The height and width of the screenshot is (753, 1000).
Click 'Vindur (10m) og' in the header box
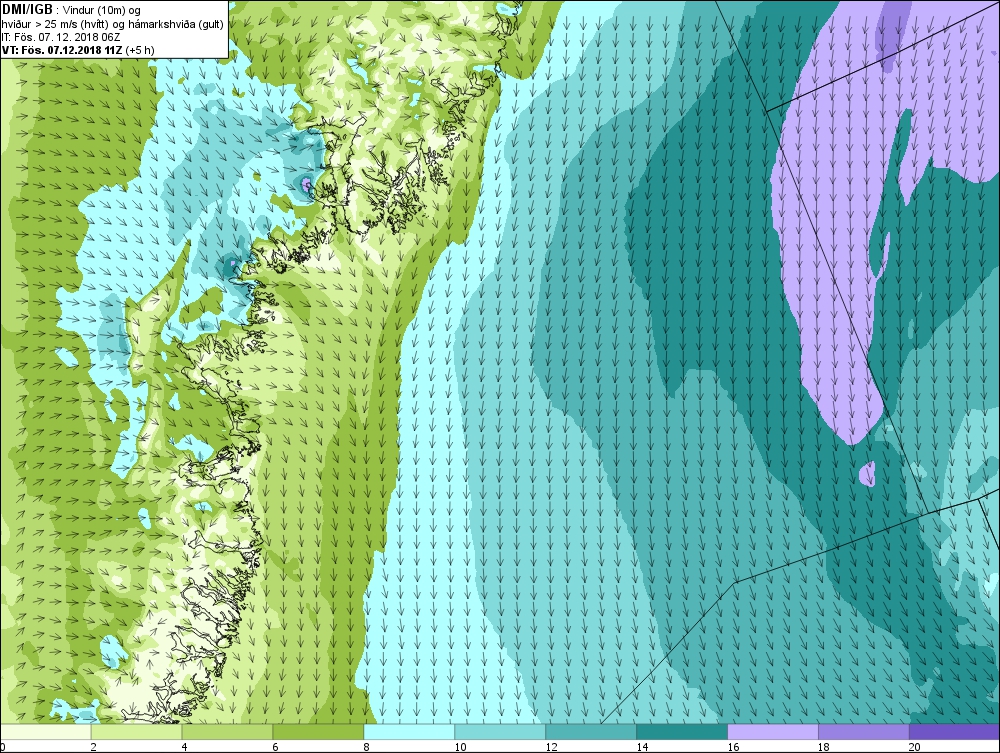click(103, 10)
